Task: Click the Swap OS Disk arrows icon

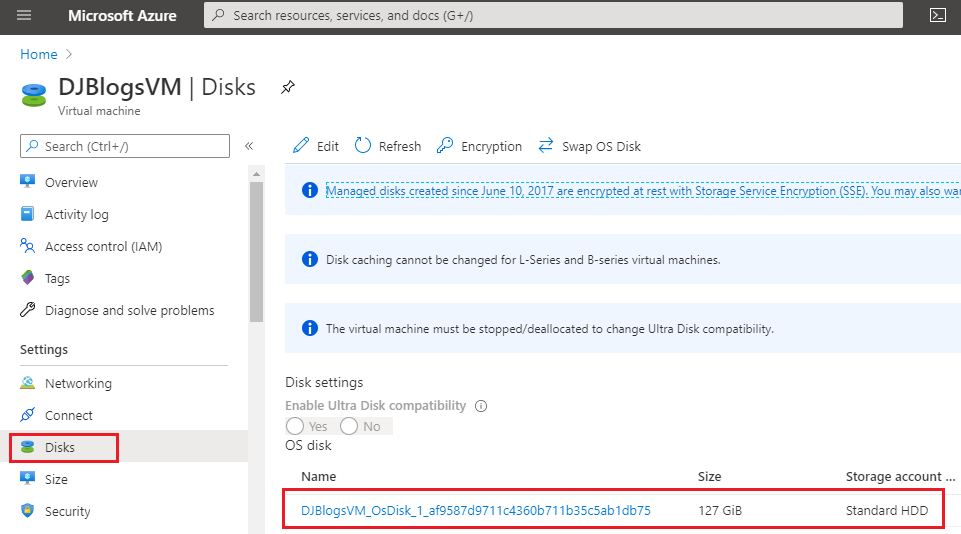Action: click(x=545, y=145)
